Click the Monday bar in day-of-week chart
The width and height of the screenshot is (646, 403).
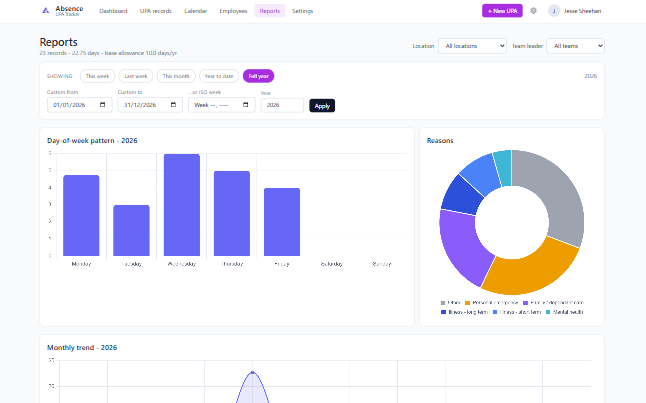coord(81,216)
